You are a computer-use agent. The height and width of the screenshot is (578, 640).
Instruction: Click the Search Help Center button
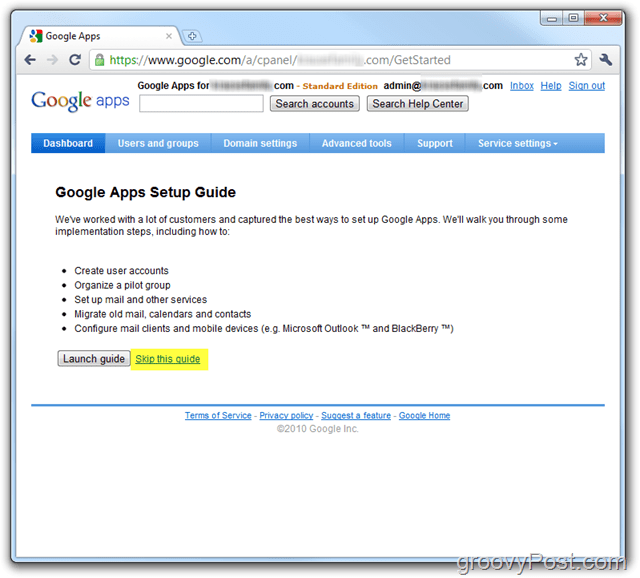coord(418,104)
